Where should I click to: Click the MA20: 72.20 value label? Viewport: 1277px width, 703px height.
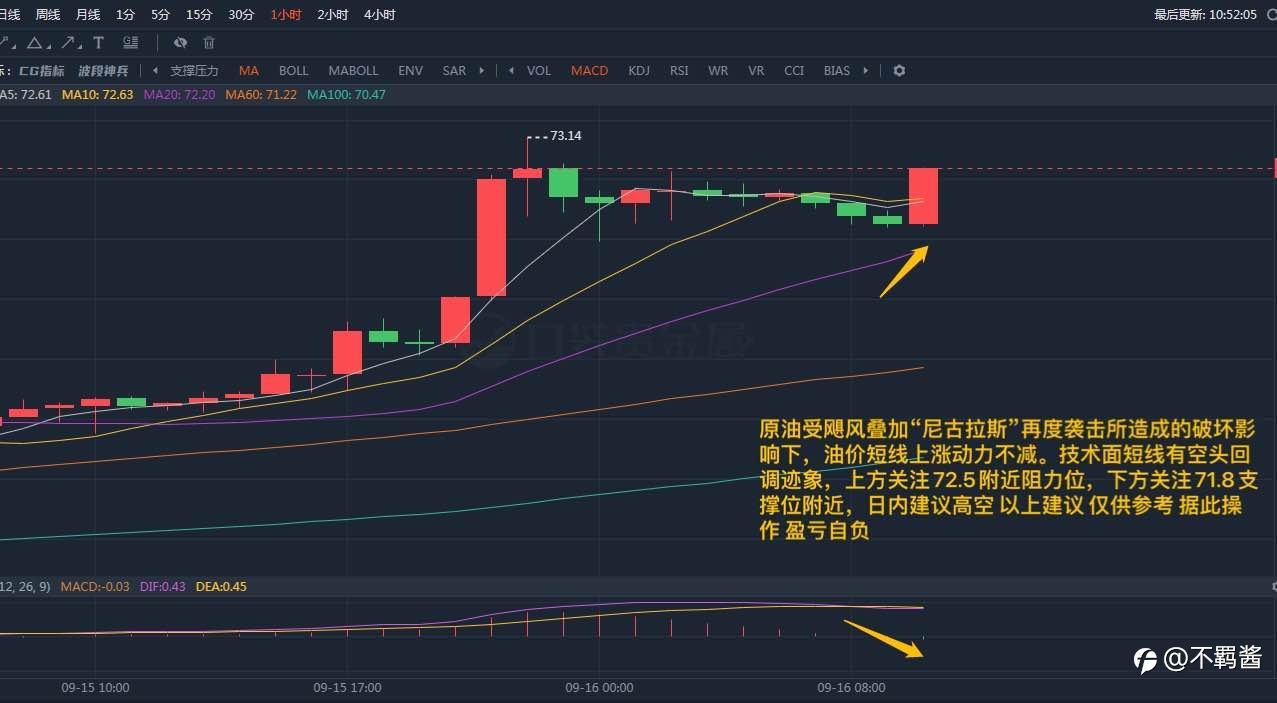point(179,95)
